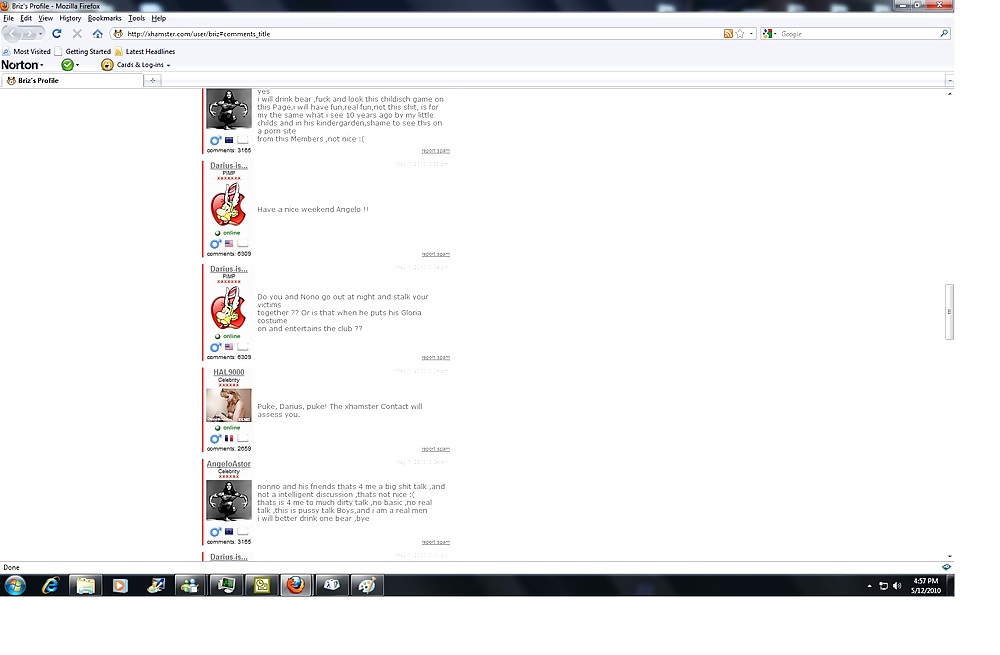Open Internet Explorer from the taskbar
This screenshot has height=655, width=1000.
[x=50, y=585]
